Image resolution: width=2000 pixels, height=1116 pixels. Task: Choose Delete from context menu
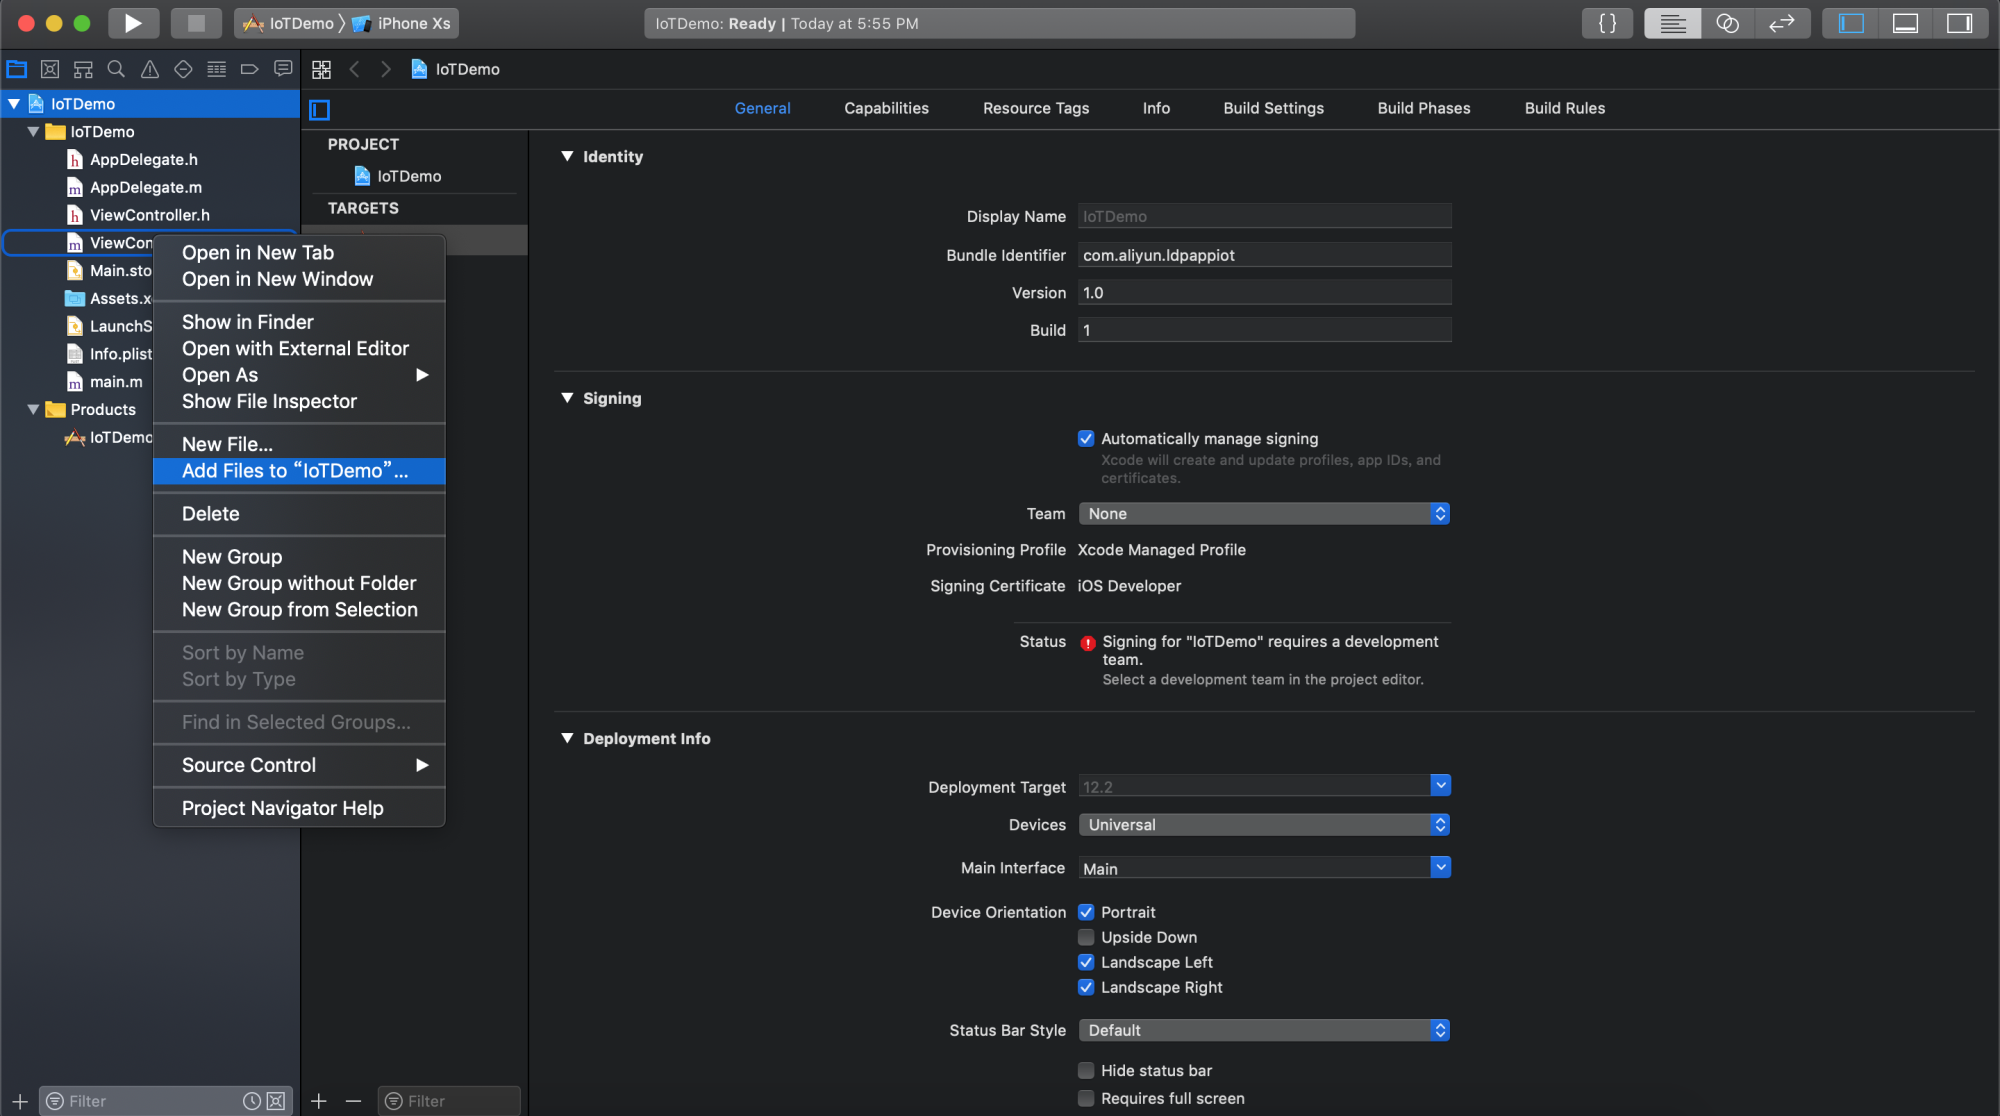coord(299,514)
